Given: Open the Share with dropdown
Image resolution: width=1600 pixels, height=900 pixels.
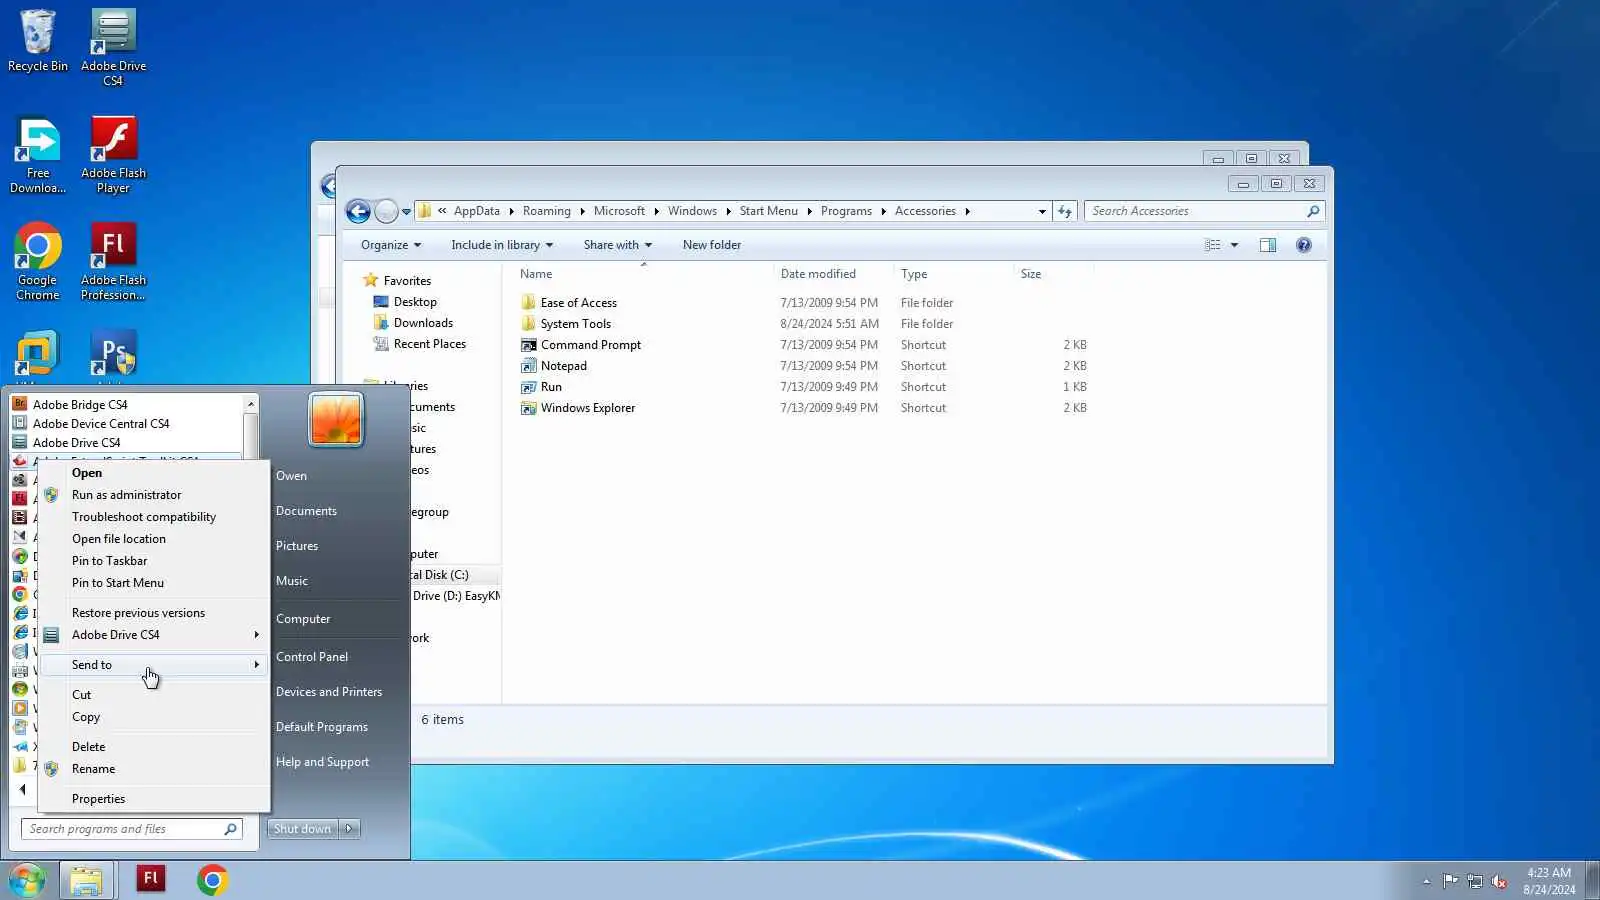Looking at the screenshot, I should coord(618,245).
